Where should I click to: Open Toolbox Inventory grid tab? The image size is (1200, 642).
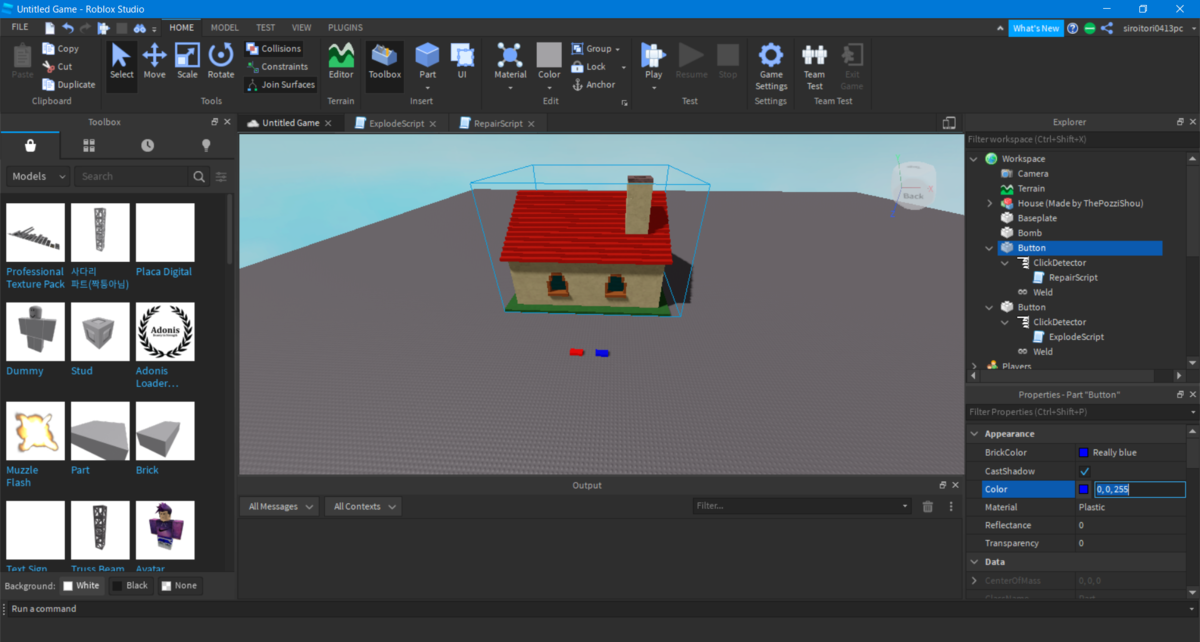89,145
